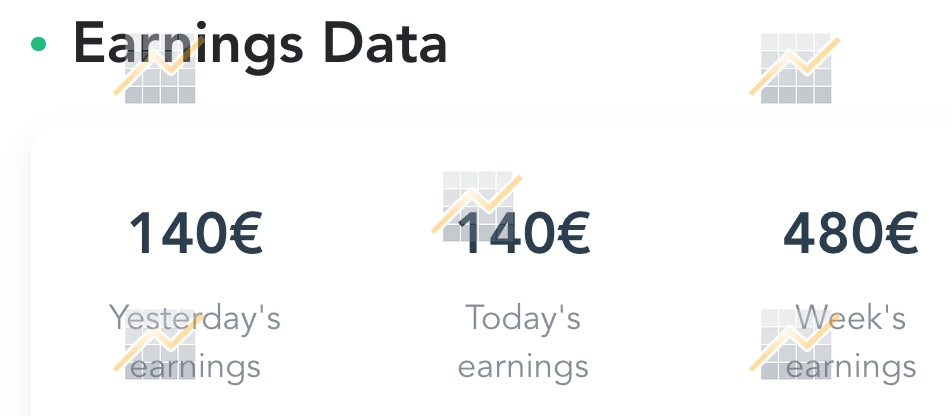
Task: Open chart icon overlapping Week's earnings label
Action: (795, 344)
